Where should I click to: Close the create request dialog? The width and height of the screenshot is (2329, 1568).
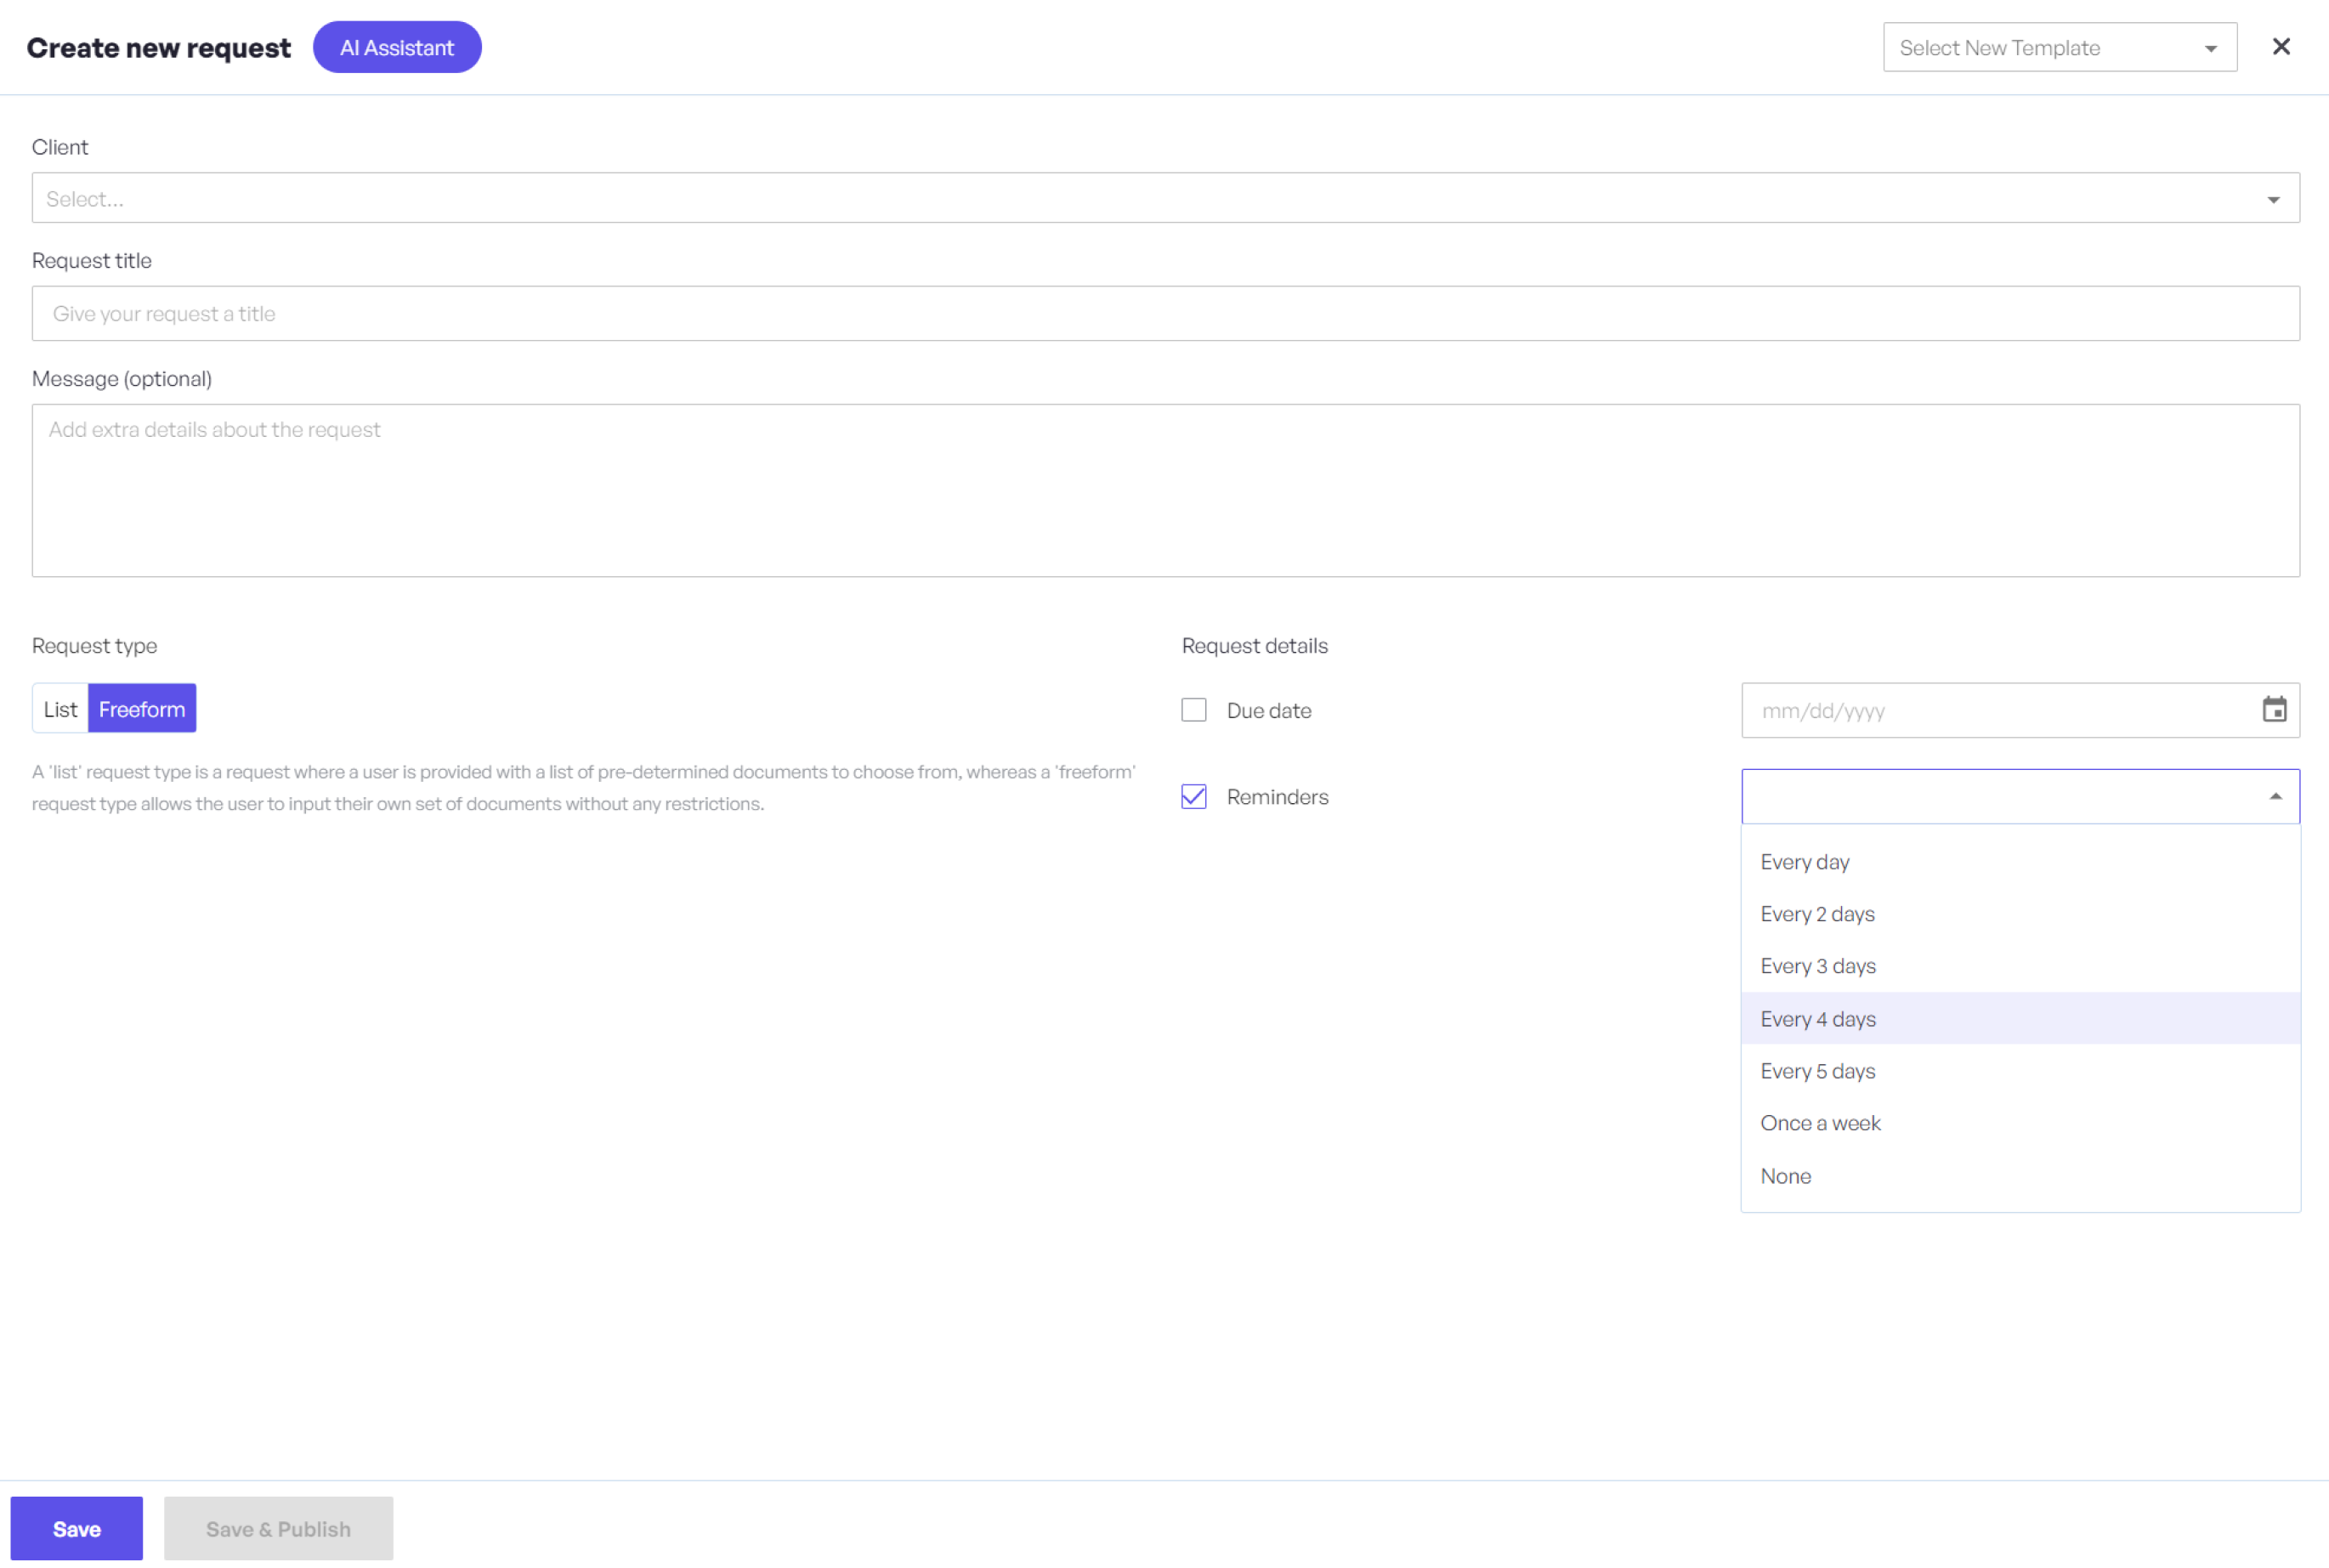tap(2281, 47)
